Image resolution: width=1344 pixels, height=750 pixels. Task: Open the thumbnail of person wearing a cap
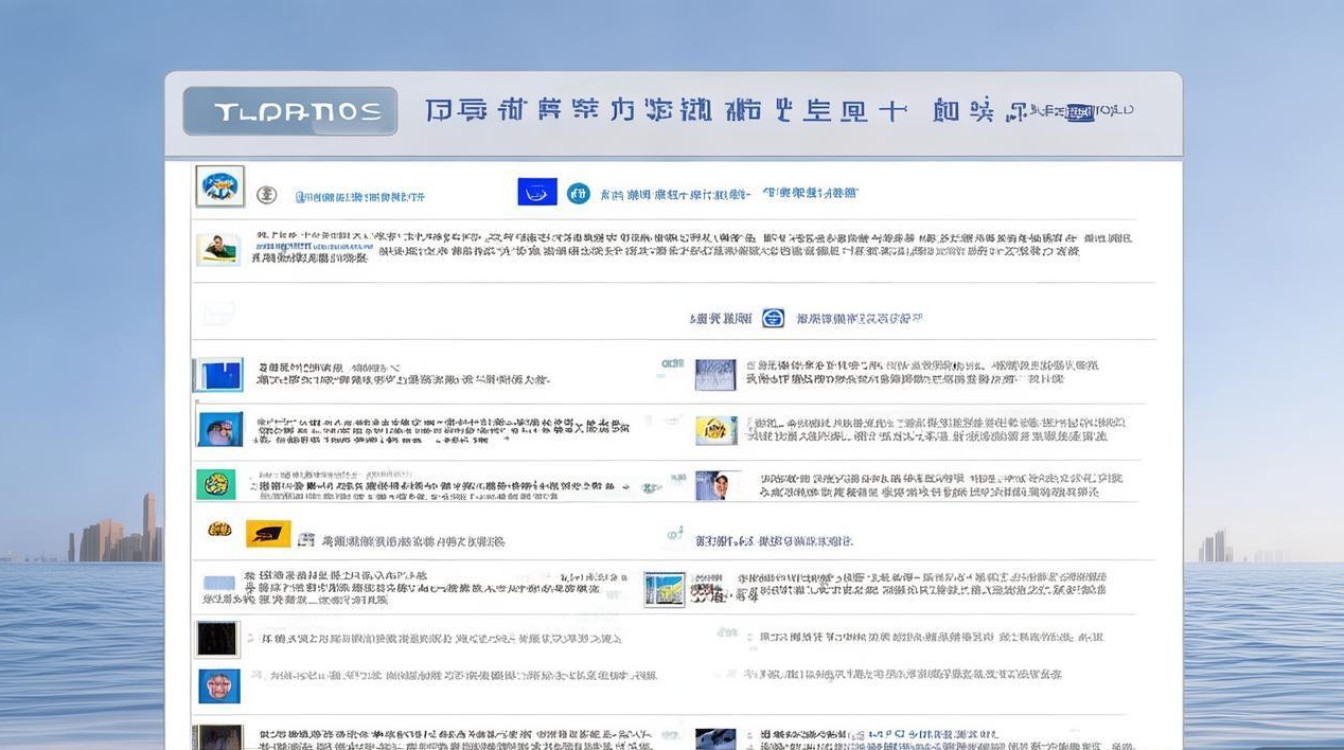tap(717, 485)
